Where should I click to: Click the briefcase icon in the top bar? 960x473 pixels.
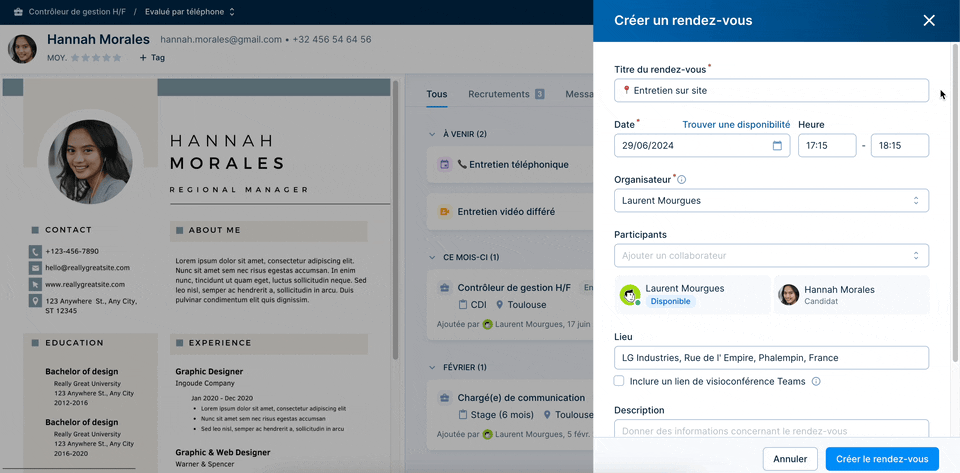point(18,12)
